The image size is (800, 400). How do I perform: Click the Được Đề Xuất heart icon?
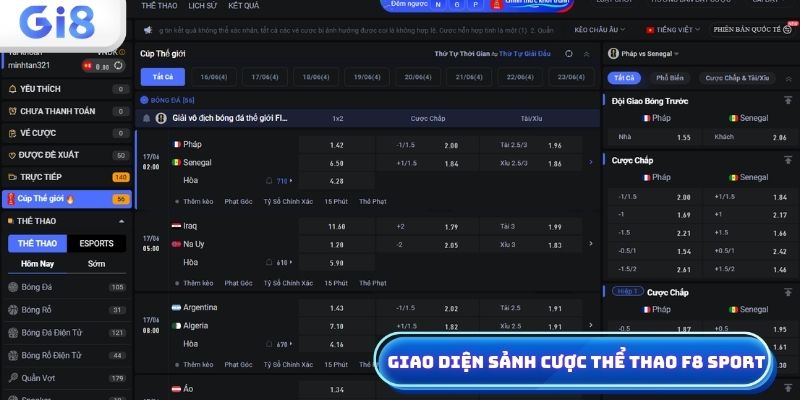[x=13, y=155]
